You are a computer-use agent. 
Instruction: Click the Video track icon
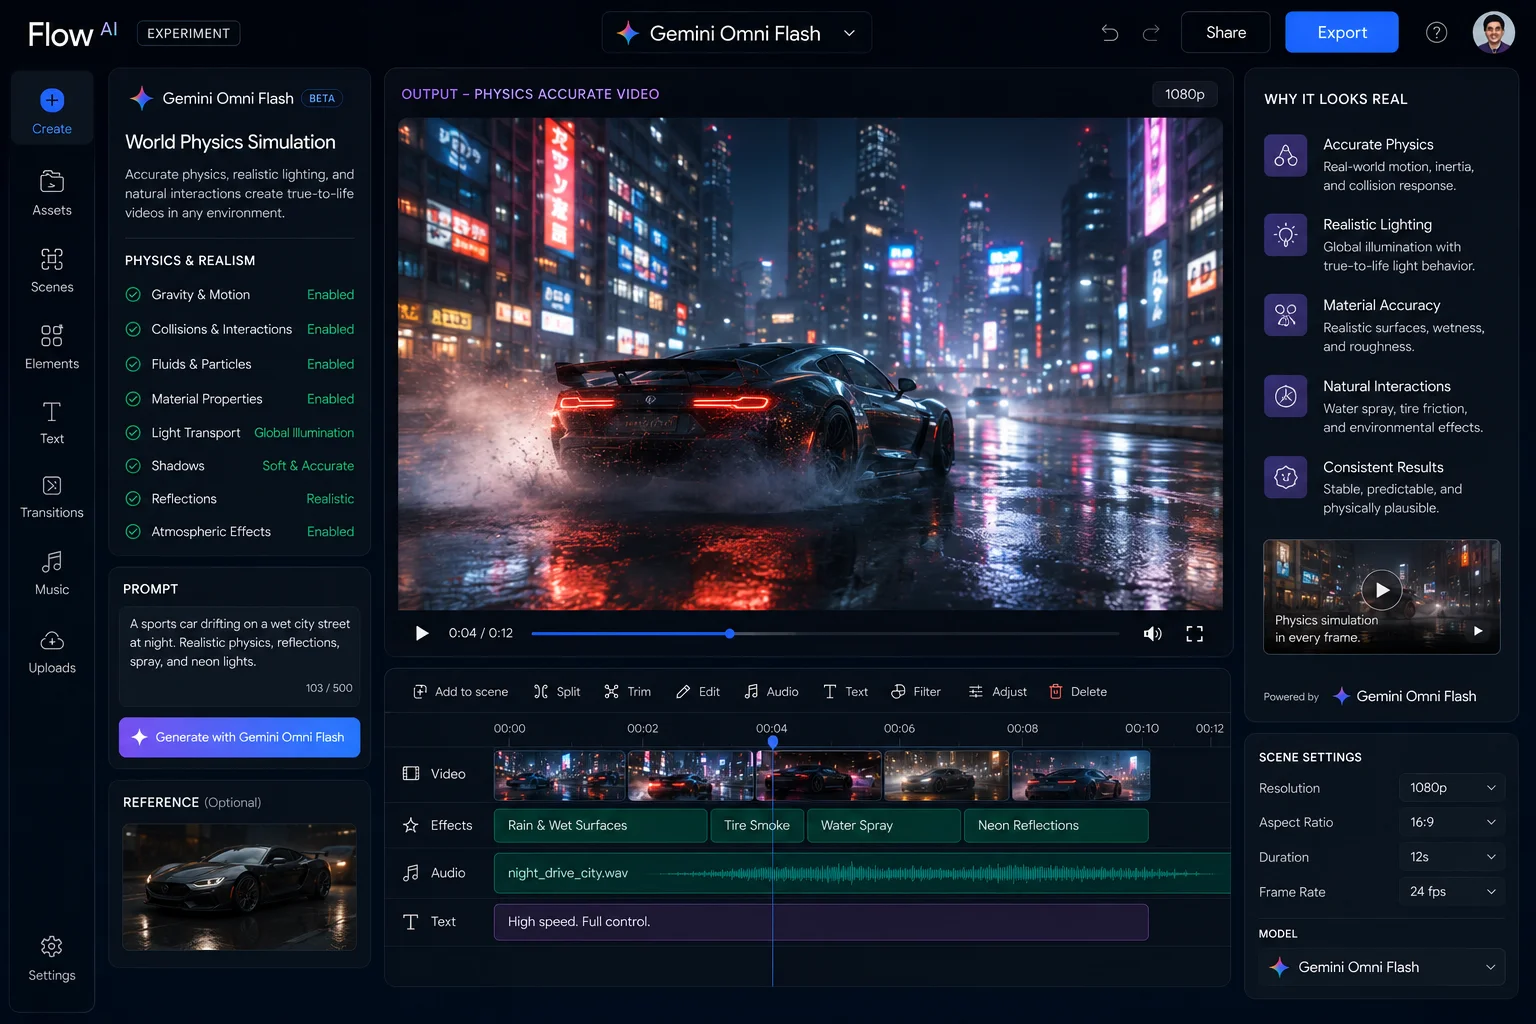click(x=411, y=774)
